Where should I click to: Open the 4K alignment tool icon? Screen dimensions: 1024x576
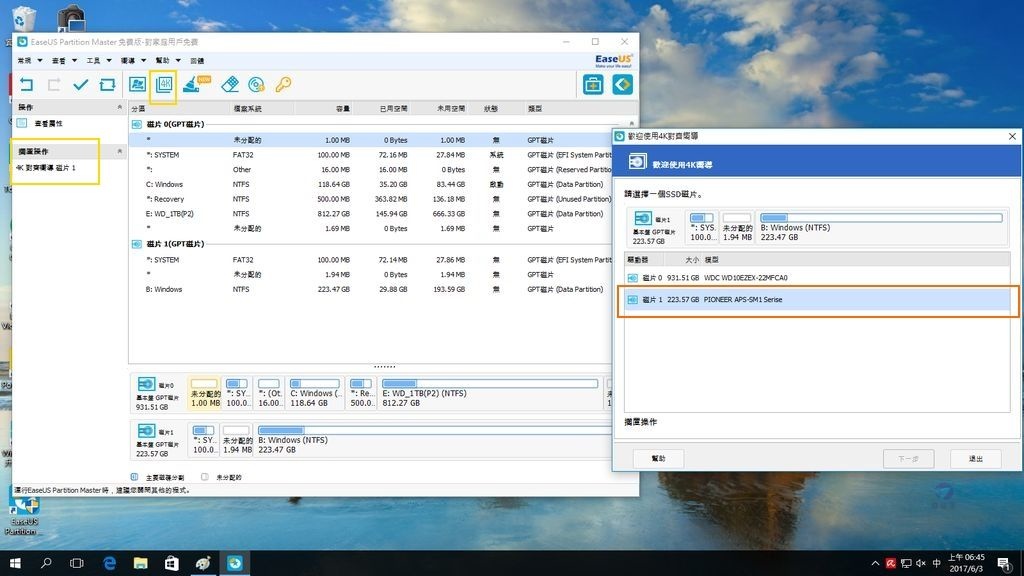(163, 85)
